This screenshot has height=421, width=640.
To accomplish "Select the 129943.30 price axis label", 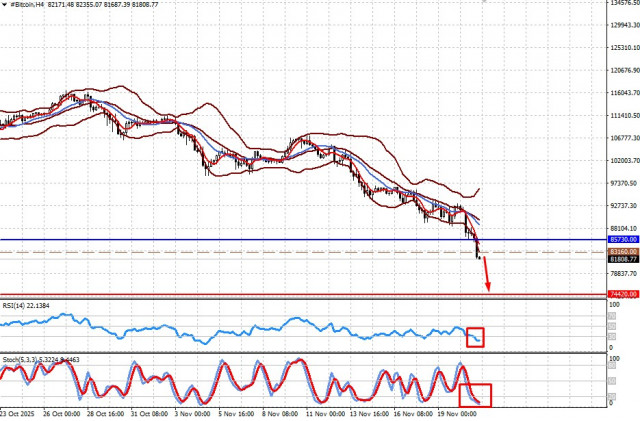I will coord(625,25).
